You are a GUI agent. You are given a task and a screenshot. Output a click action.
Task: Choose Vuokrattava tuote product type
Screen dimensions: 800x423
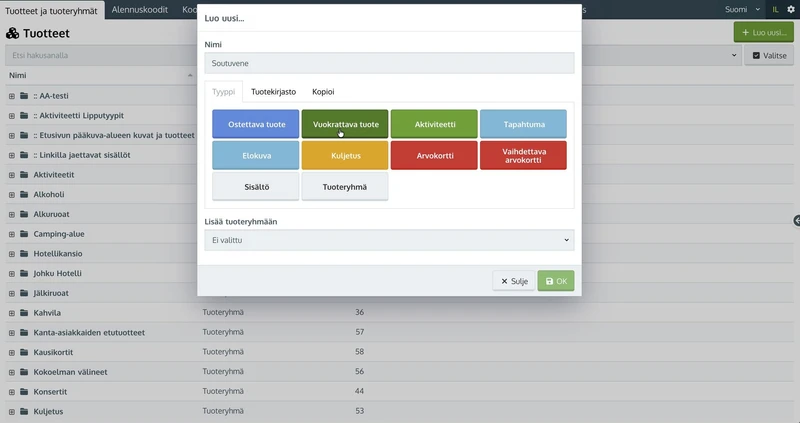(345, 124)
